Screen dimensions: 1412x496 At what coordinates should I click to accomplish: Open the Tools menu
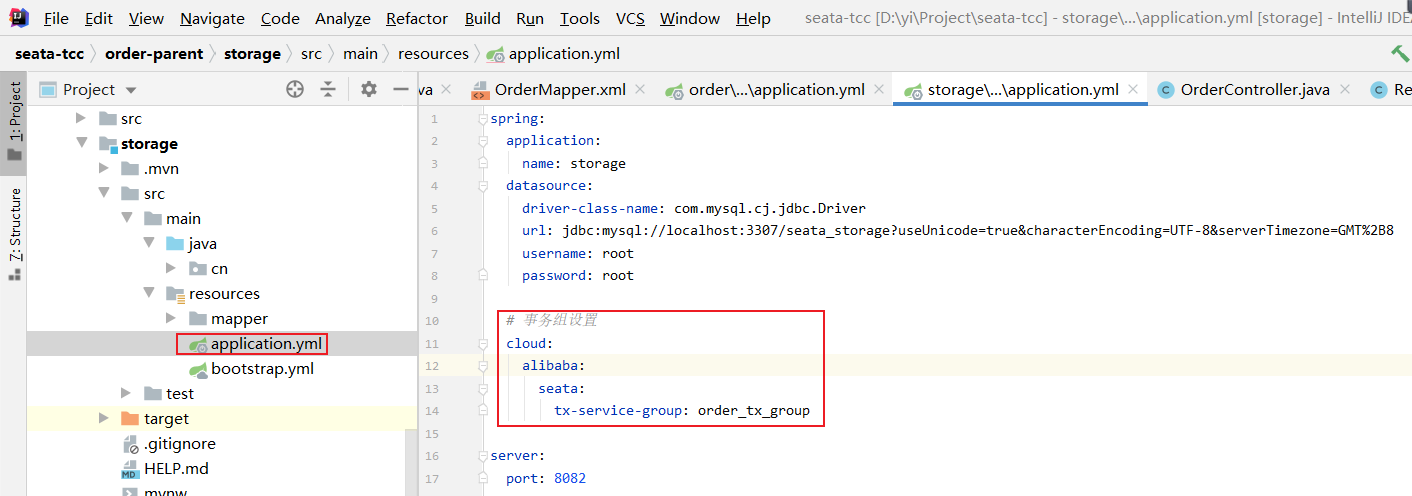580,19
